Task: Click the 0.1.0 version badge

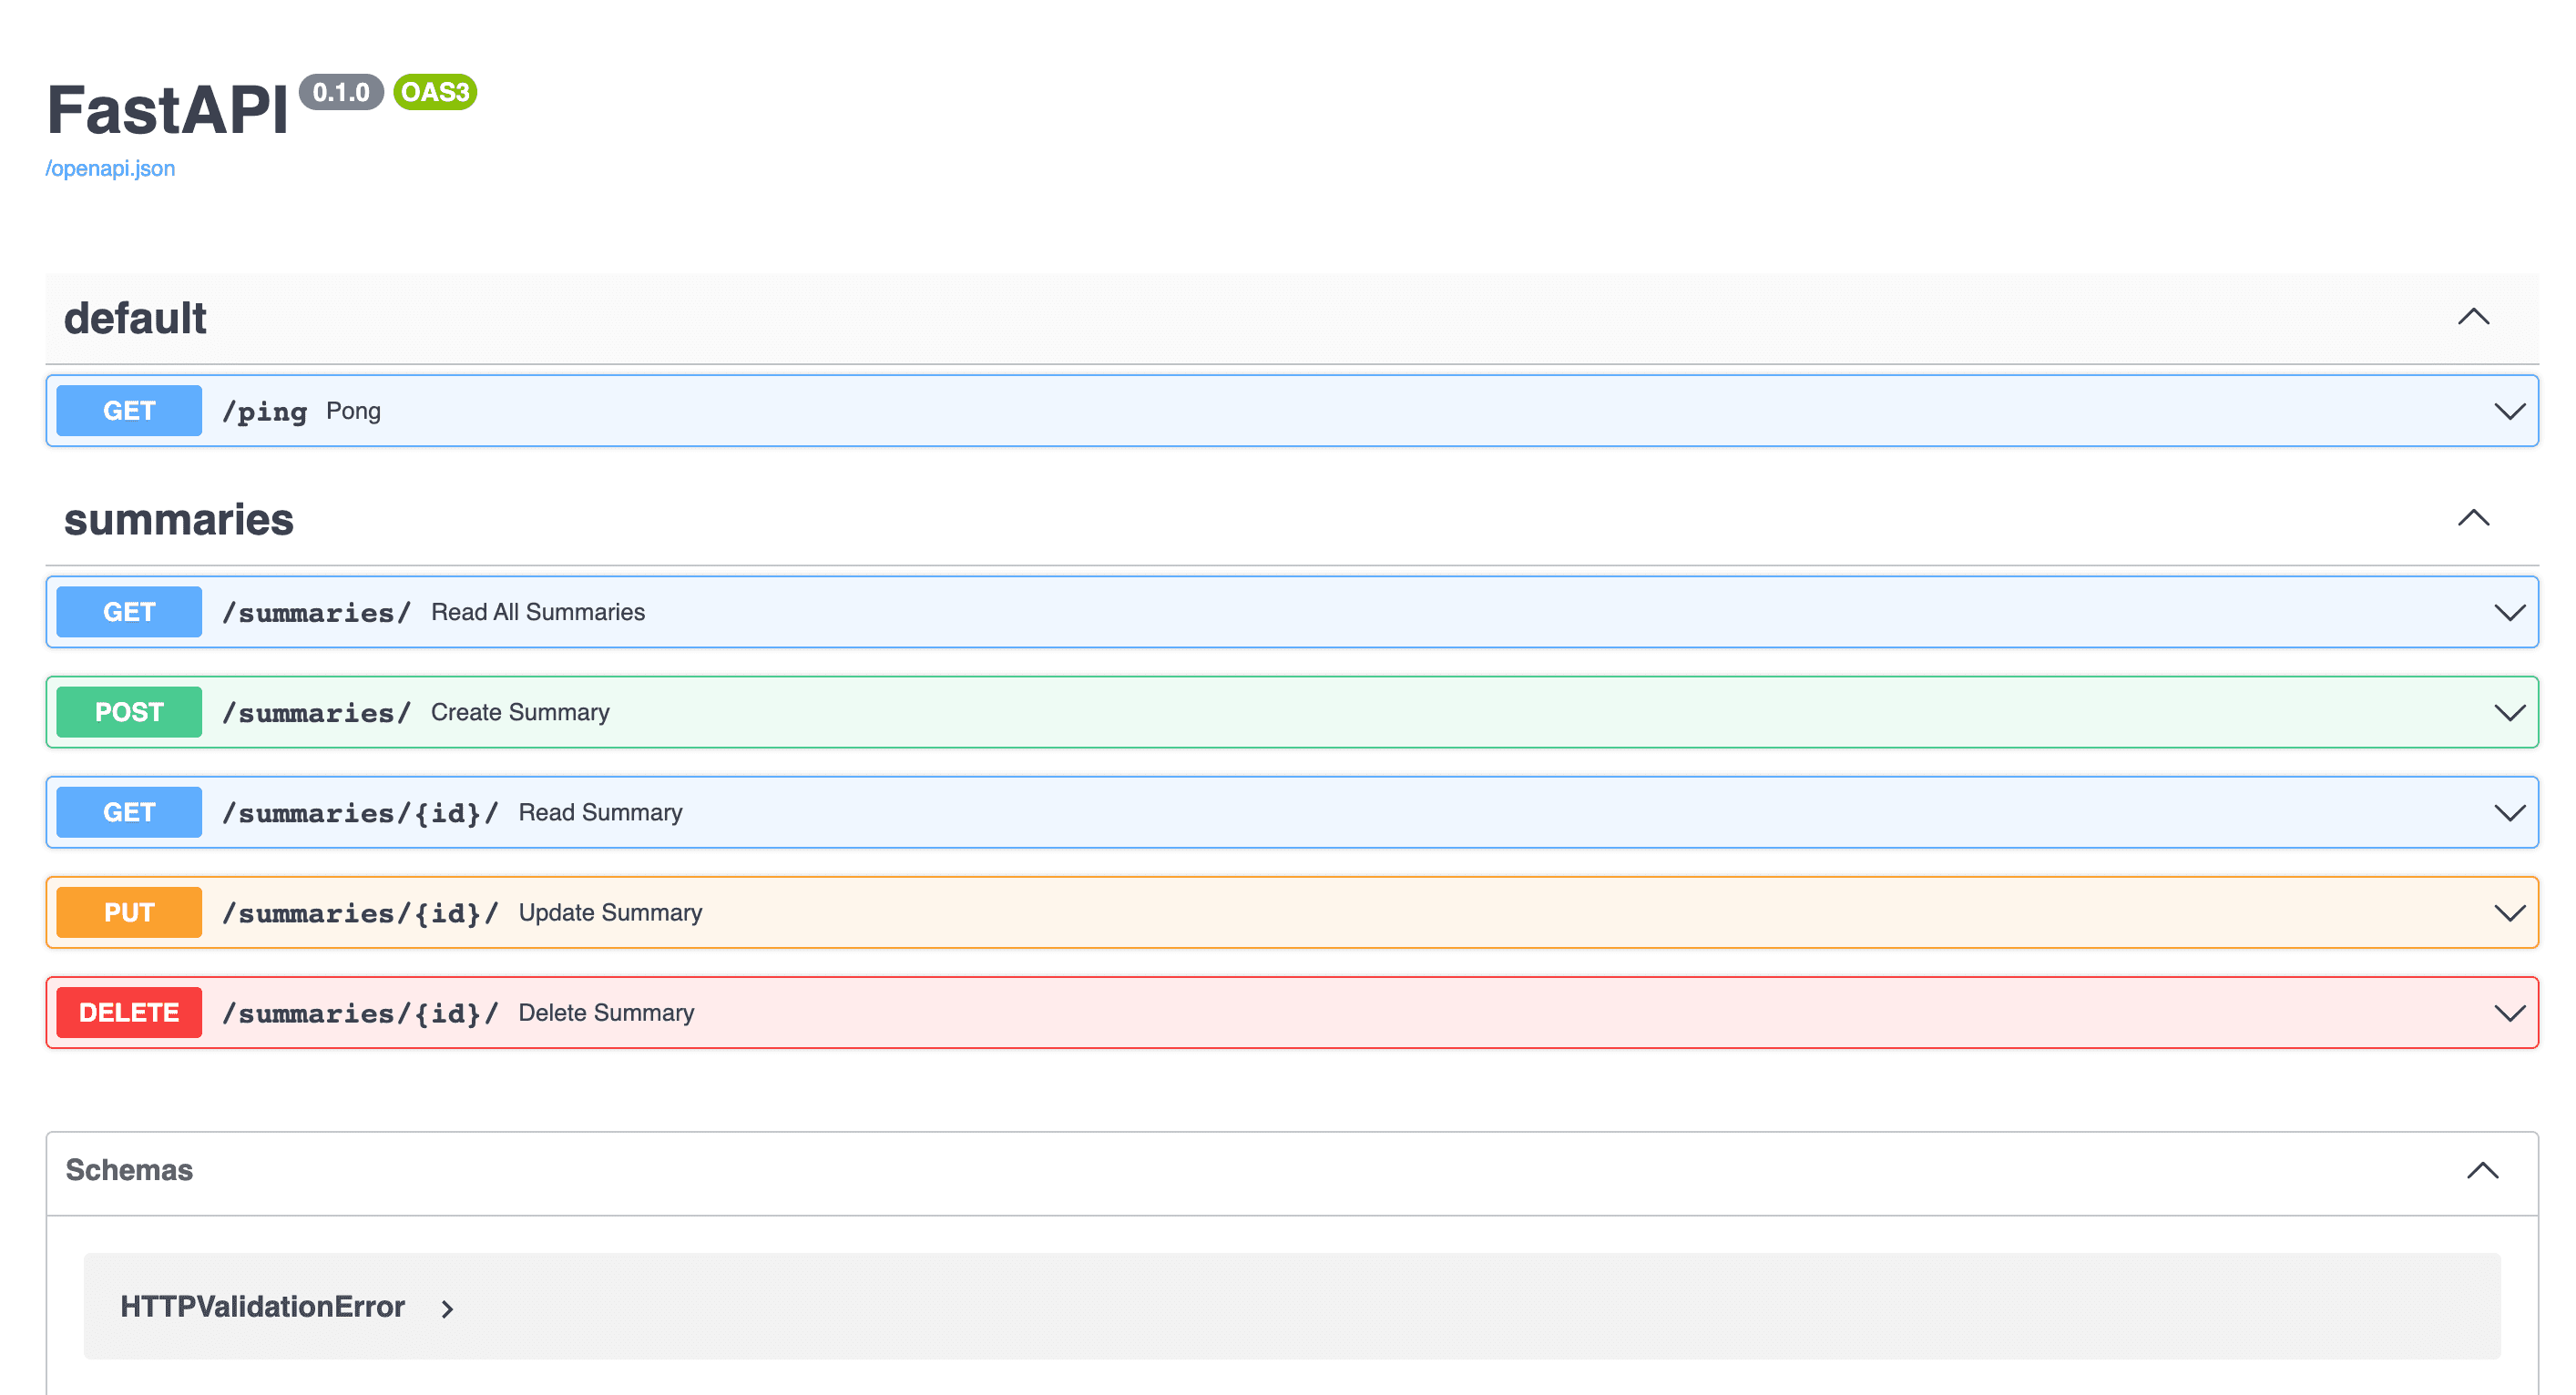Action: (x=341, y=92)
